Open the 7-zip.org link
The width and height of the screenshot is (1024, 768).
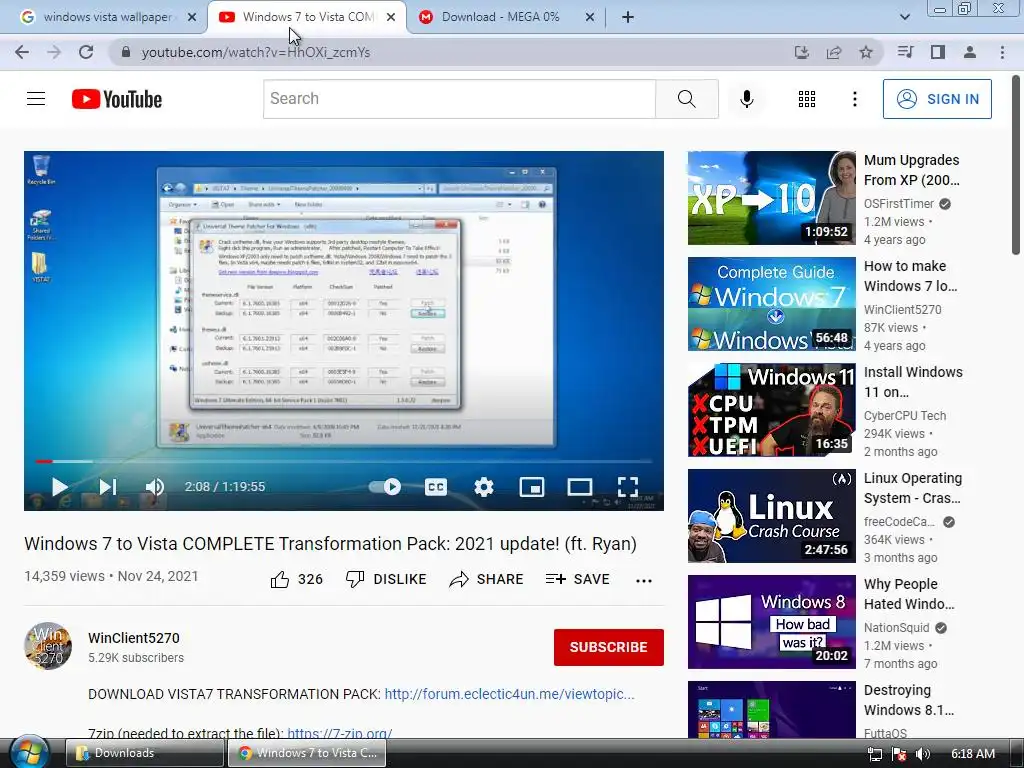[340, 733]
